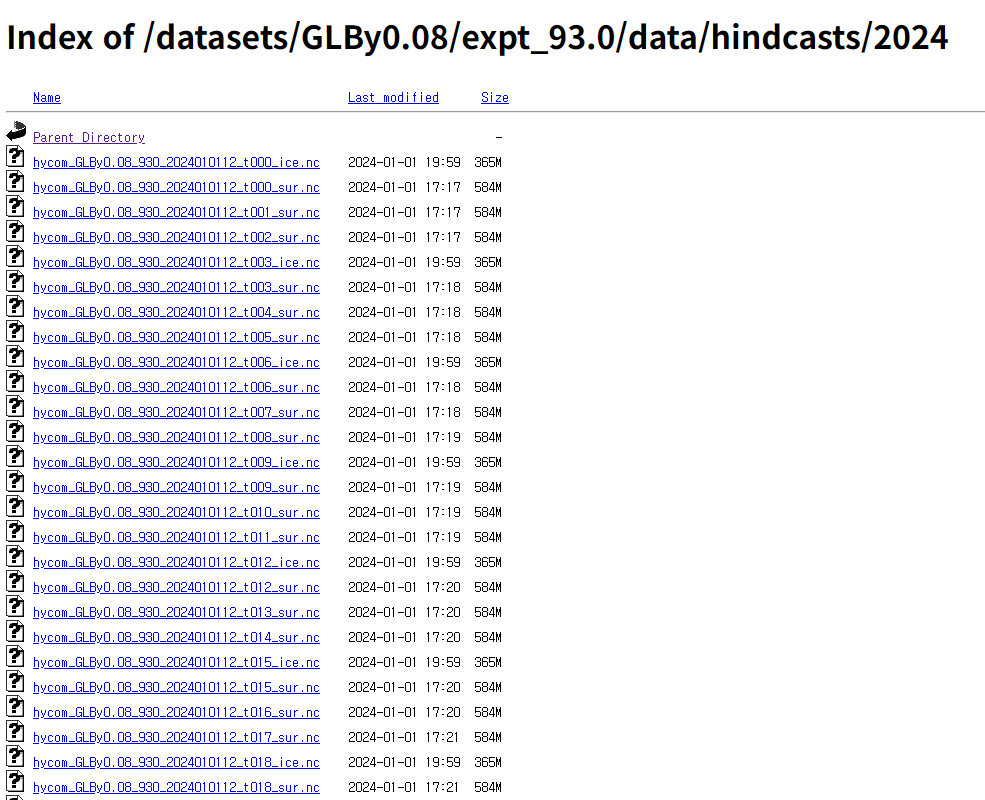Viewport: 985px width, 800px height.
Task: Download the t002_sur.nc file
Action: point(176,237)
